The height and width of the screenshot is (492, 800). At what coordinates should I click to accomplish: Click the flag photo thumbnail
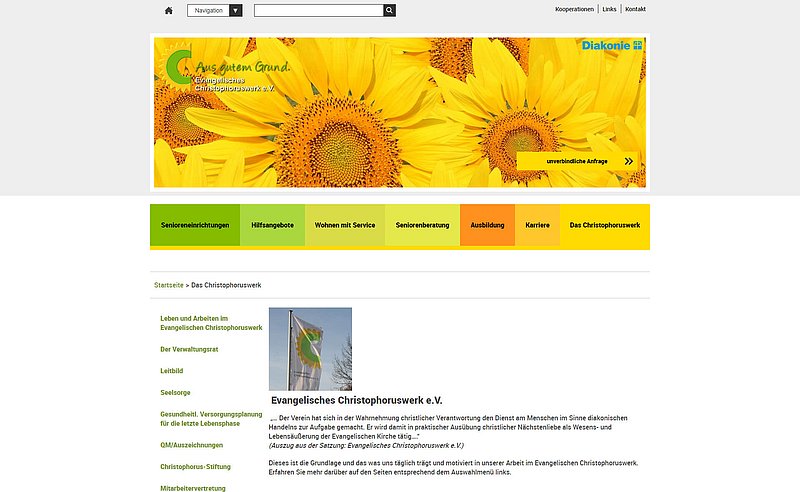[310, 349]
